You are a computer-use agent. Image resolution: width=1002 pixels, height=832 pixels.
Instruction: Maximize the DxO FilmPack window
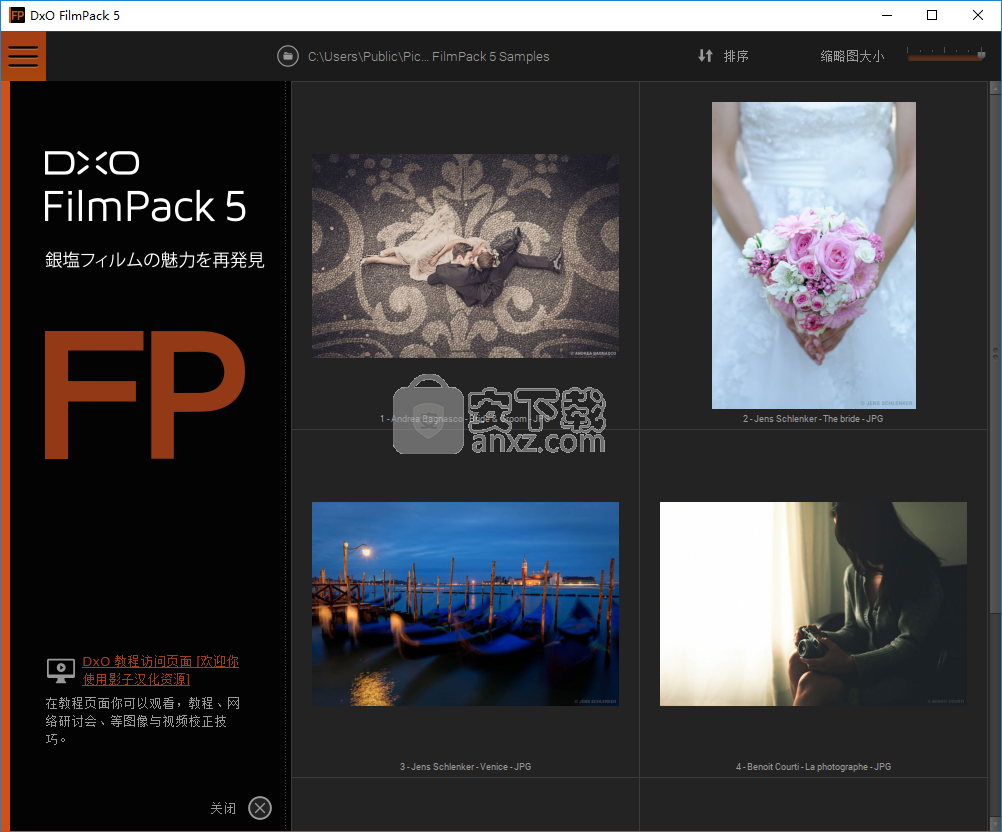(x=932, y=15)
